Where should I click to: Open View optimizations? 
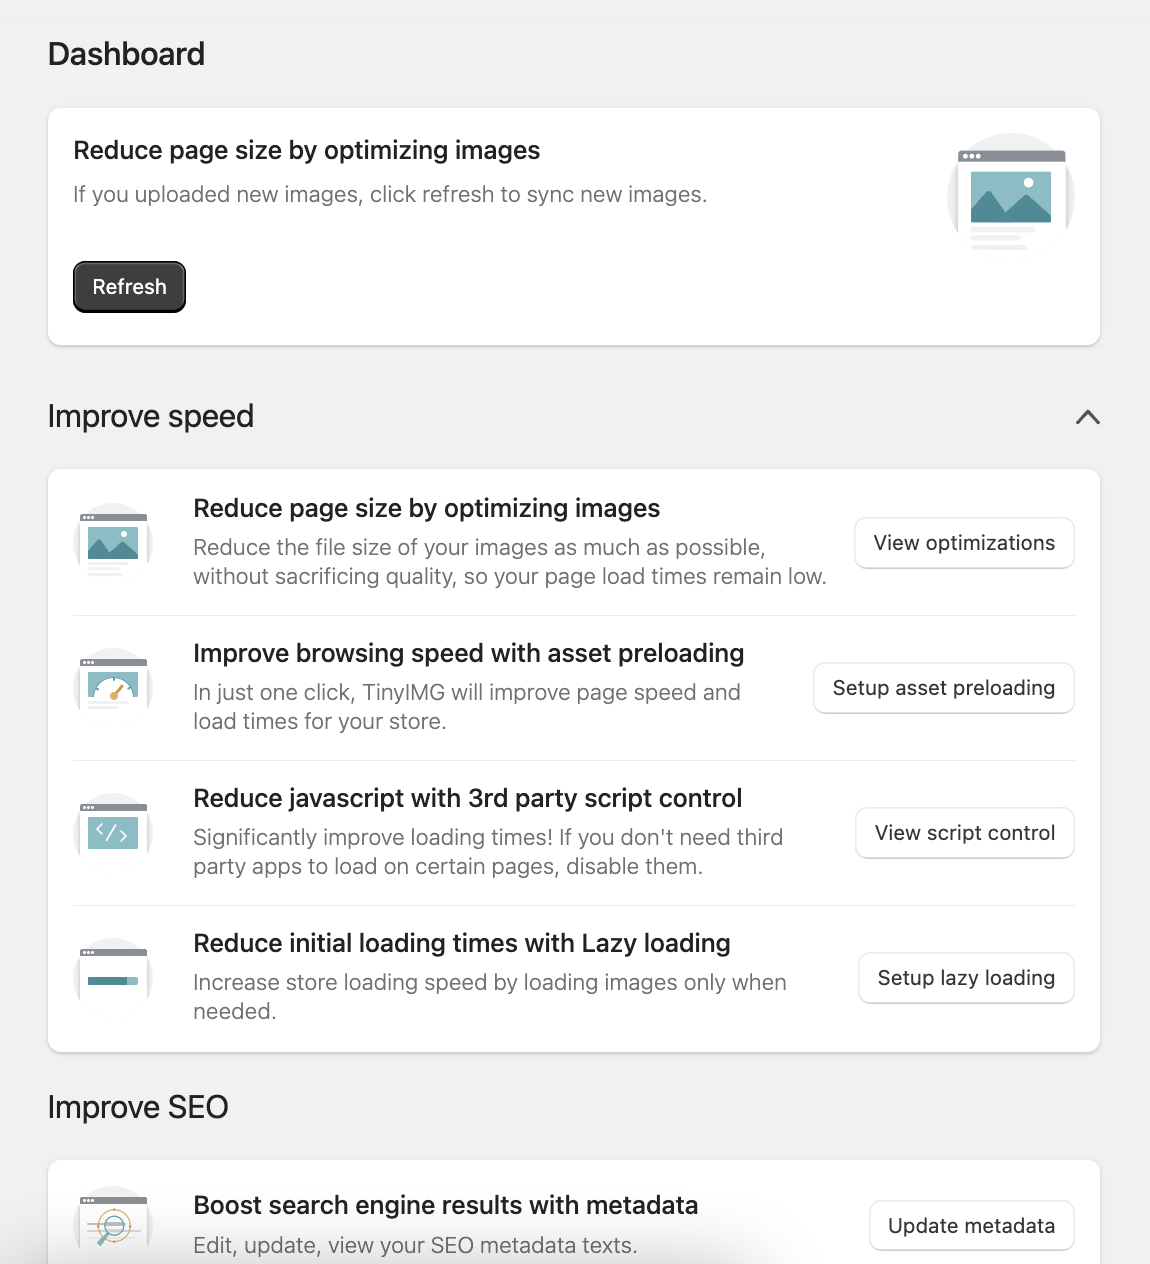pos(963,543)
